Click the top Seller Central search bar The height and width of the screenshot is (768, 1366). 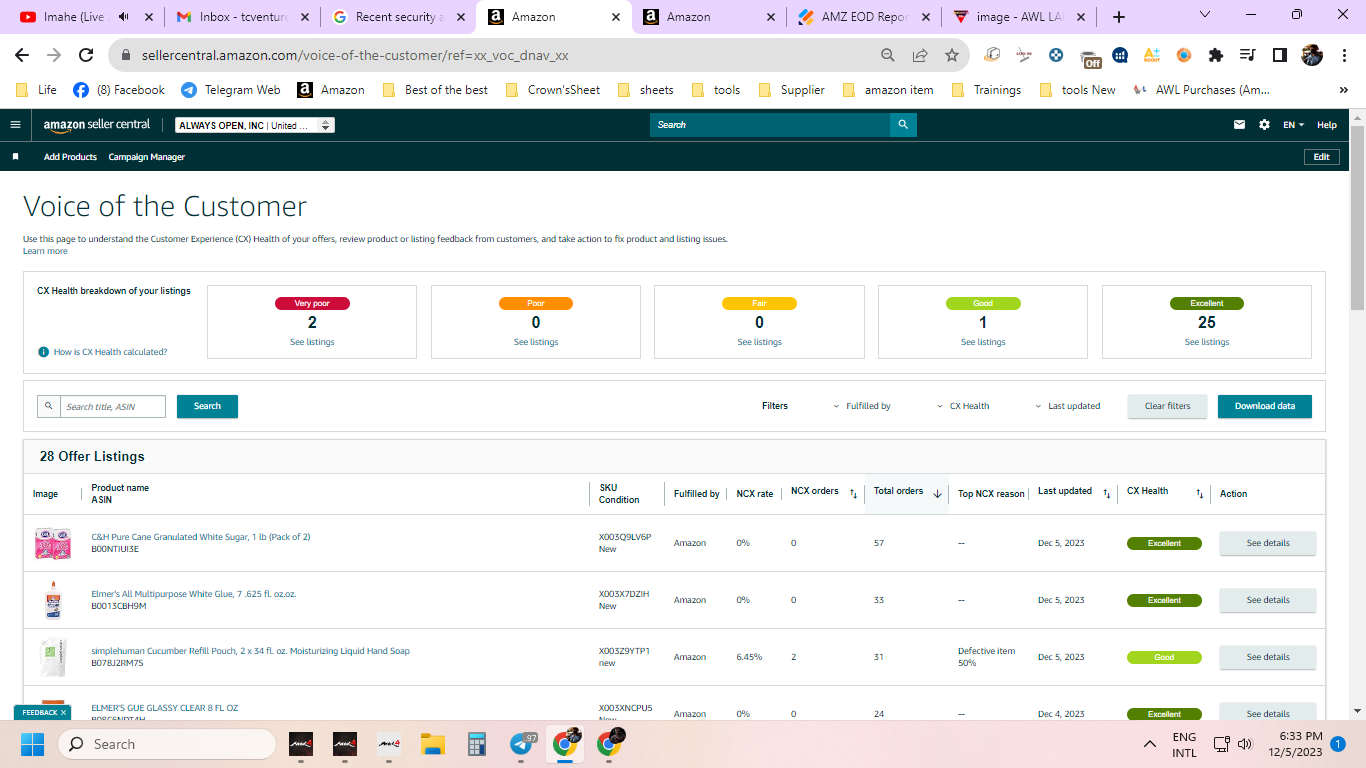(x=770, y=125)
